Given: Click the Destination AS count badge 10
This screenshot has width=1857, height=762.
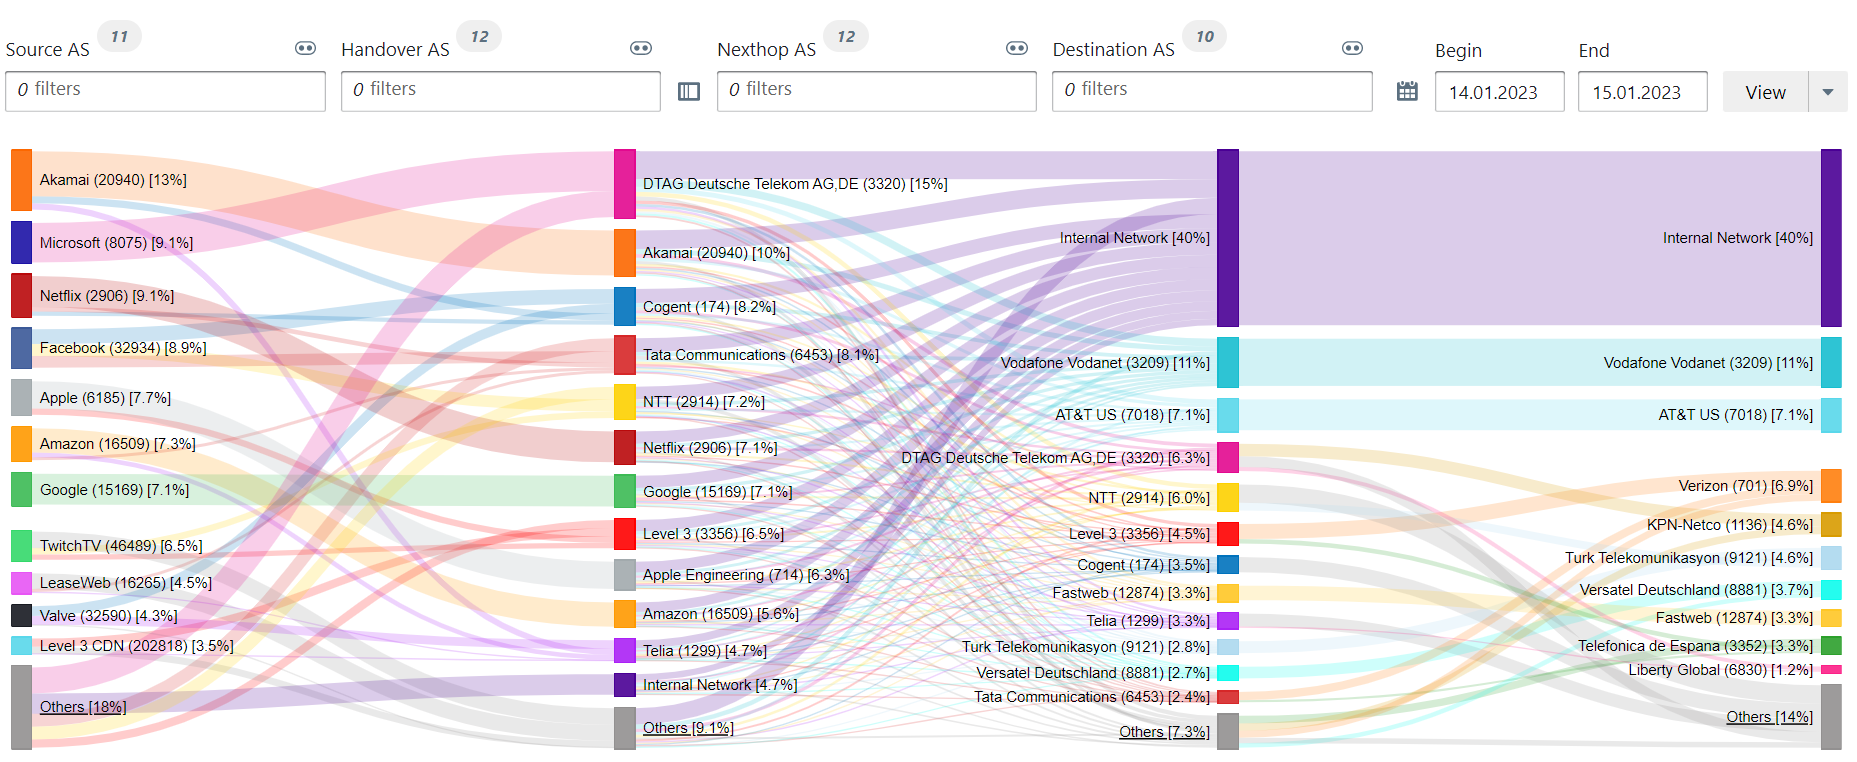Looking at the screenshot, I should click(x=1204, y=37).
